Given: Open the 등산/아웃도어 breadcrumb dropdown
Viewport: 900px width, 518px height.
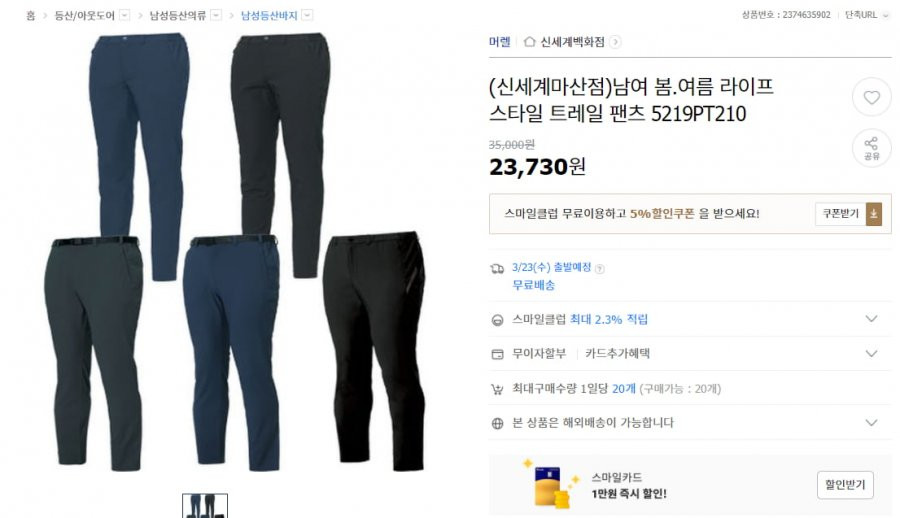Looking at the screenshot, I should click(x=125, y=16).
